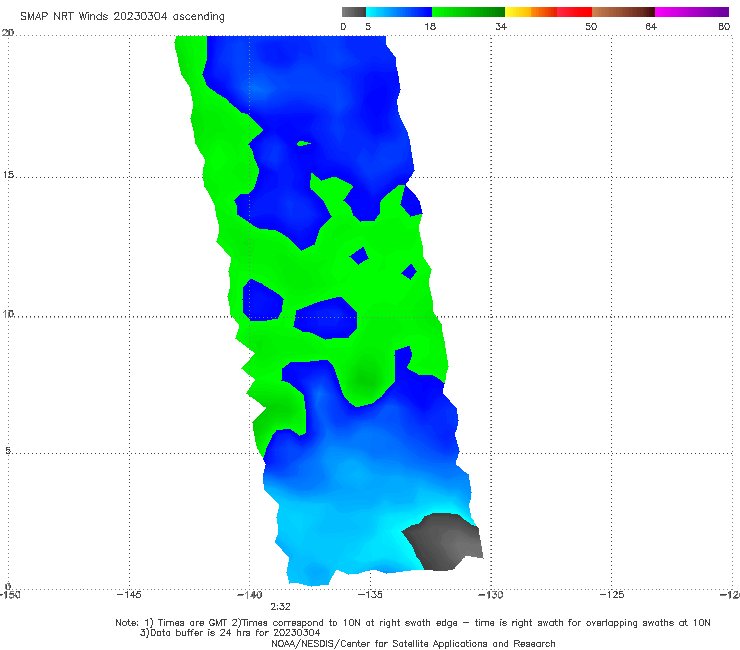Click the longitude axis label '-125'
The image size is (740, 650).
[x=612, y=595]
